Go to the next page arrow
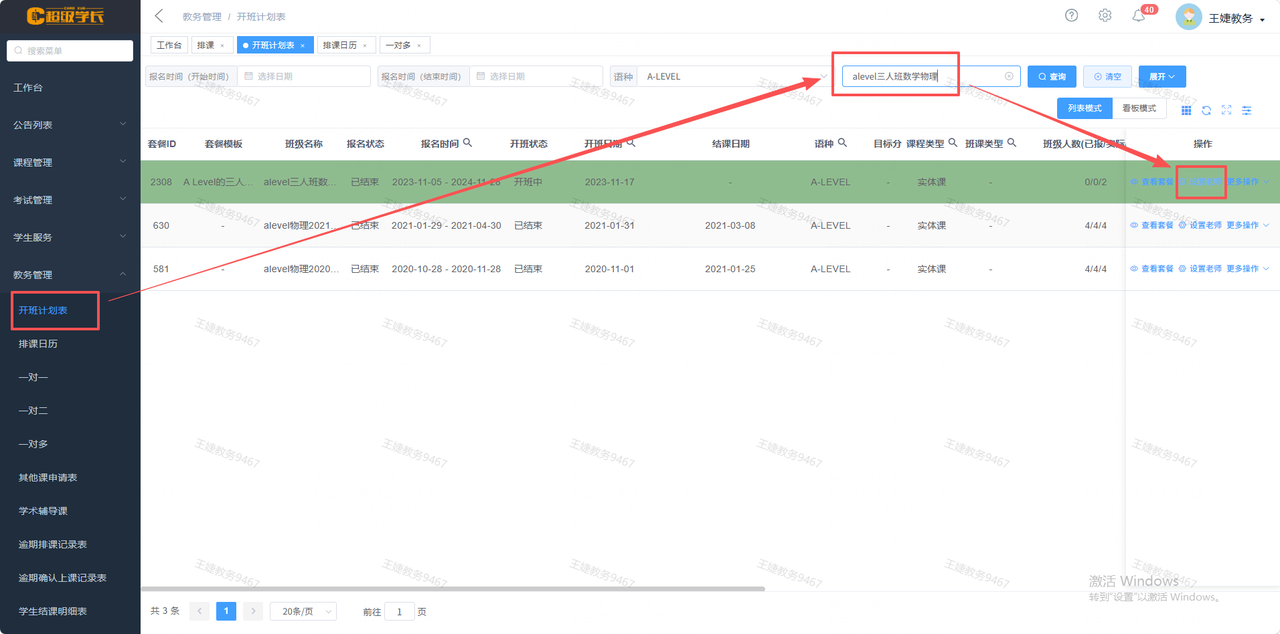 pyautogui.click(x=253, y=611)
